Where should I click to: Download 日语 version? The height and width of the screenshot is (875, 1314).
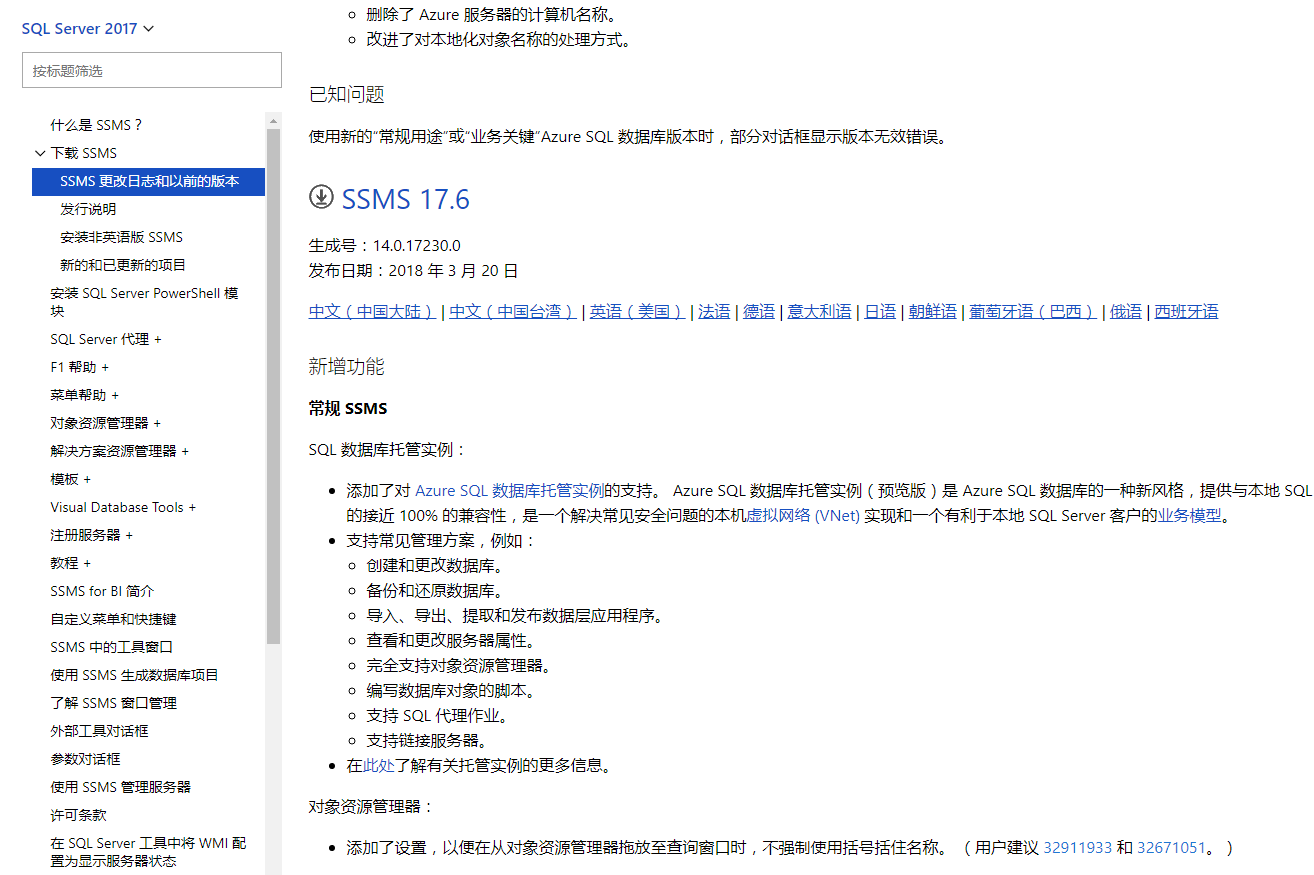(x=880, y=311)
